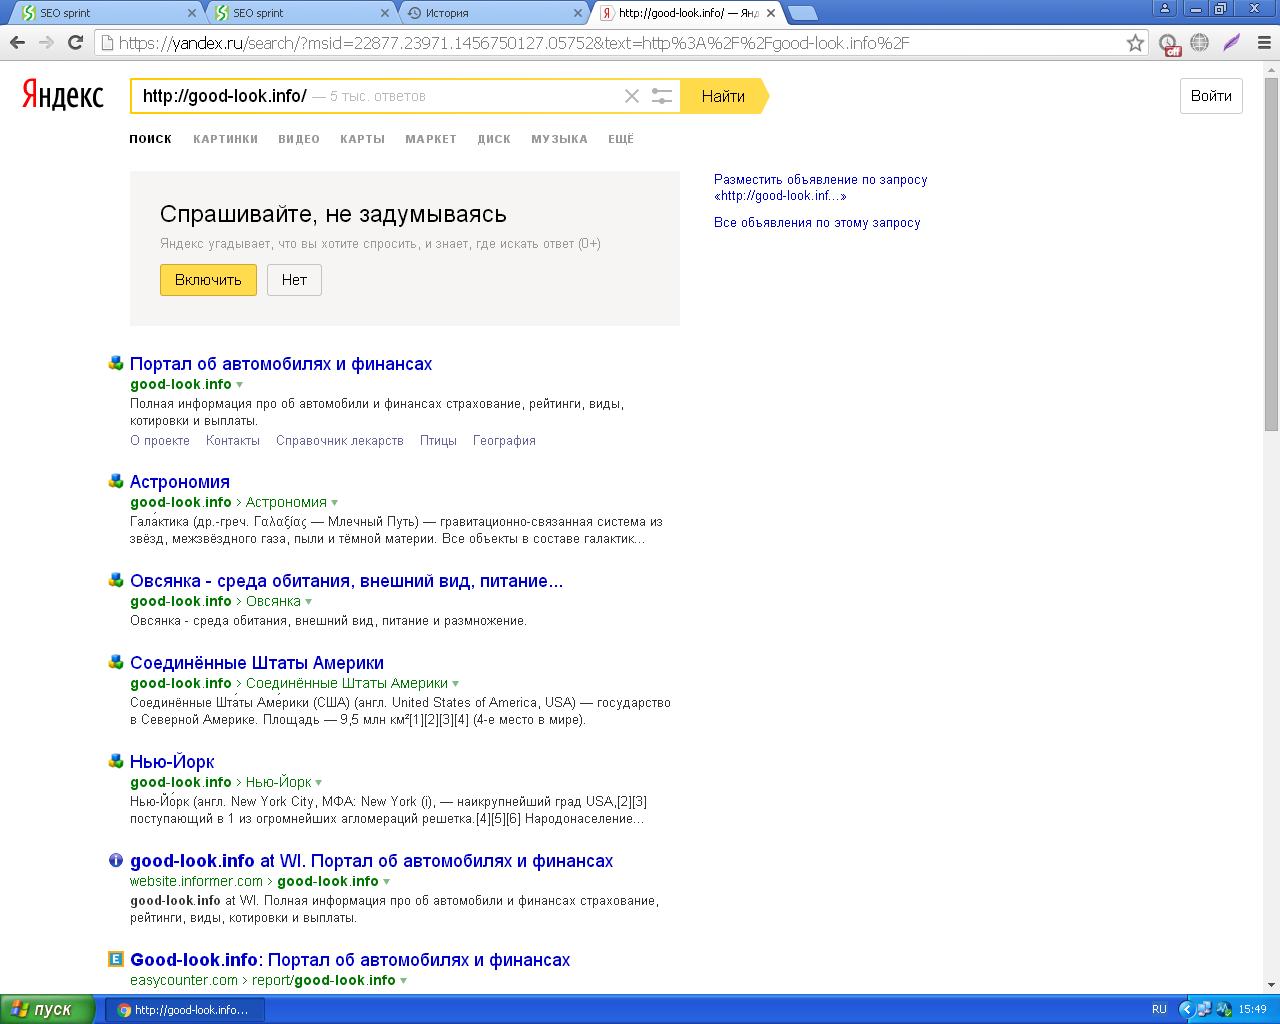Open МУЗЫКА section
The image size is (1280, 1024).
tap(559, 139)
